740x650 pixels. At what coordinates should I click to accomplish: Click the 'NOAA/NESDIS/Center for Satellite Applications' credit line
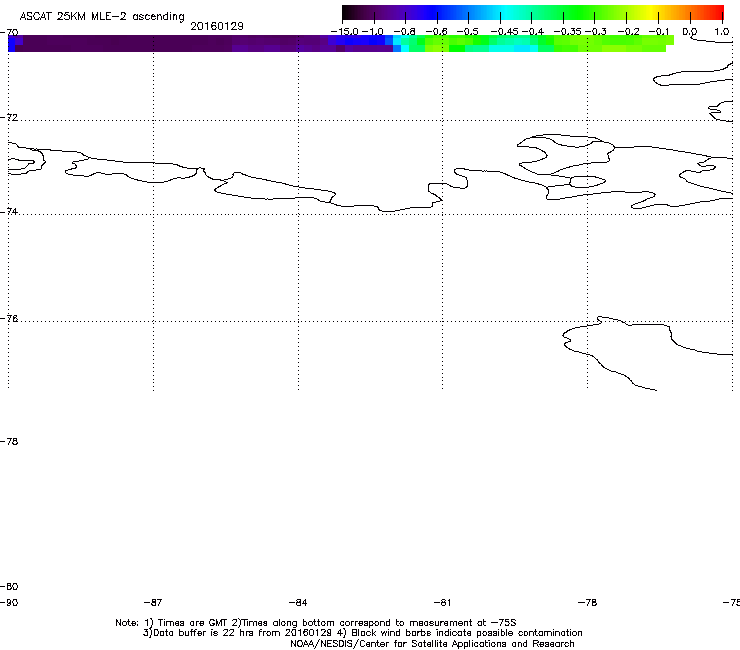(432, 644)
